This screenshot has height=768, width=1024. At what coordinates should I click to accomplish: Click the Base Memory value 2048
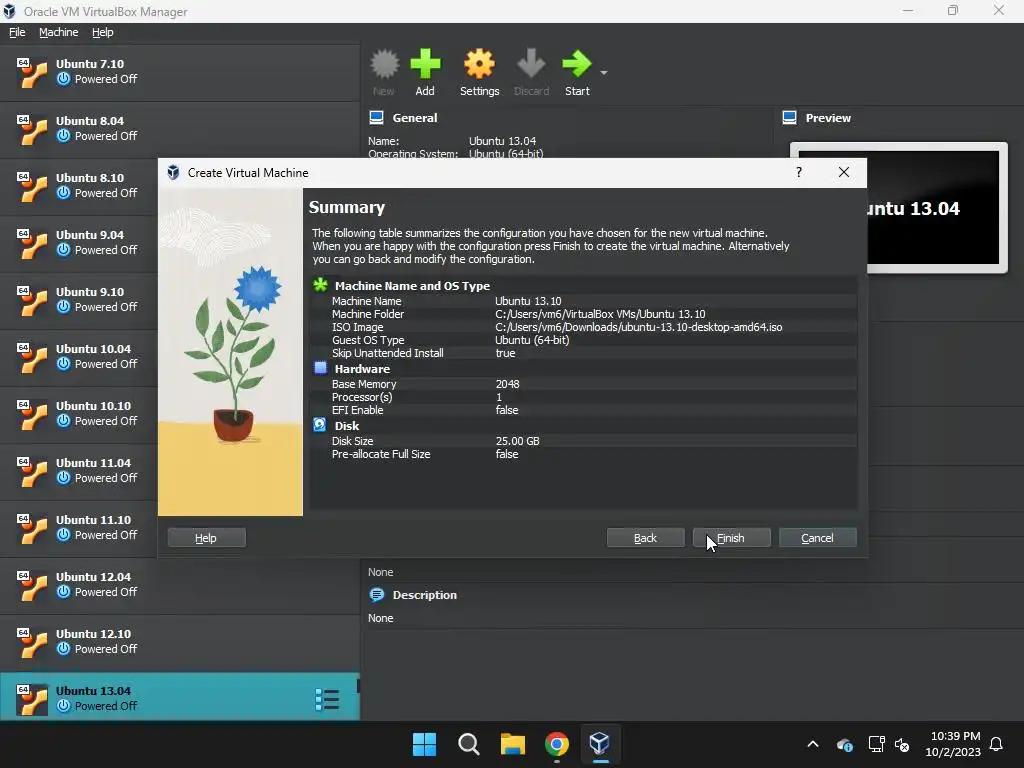(x=507, y=384)
